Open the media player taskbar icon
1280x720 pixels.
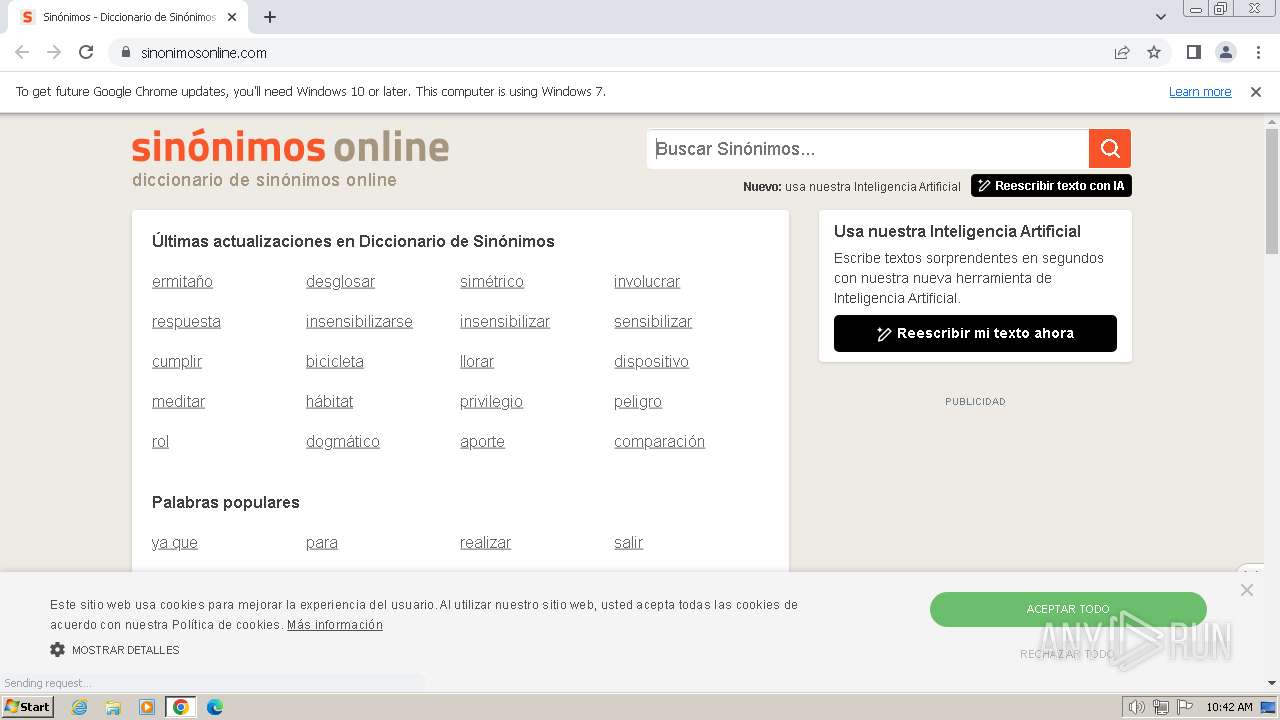point(147,707)
